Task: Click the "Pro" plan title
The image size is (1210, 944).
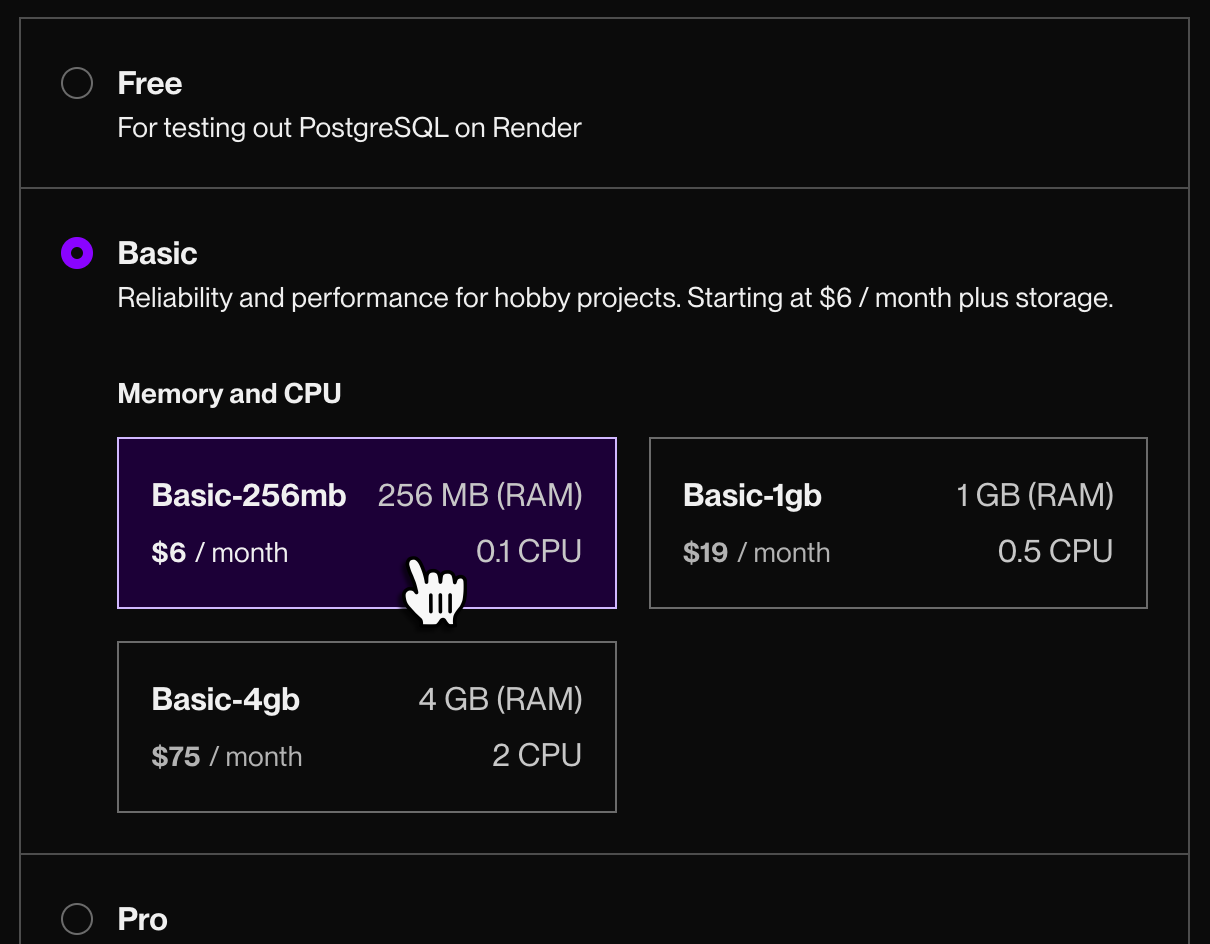Action: click(142, 919)
